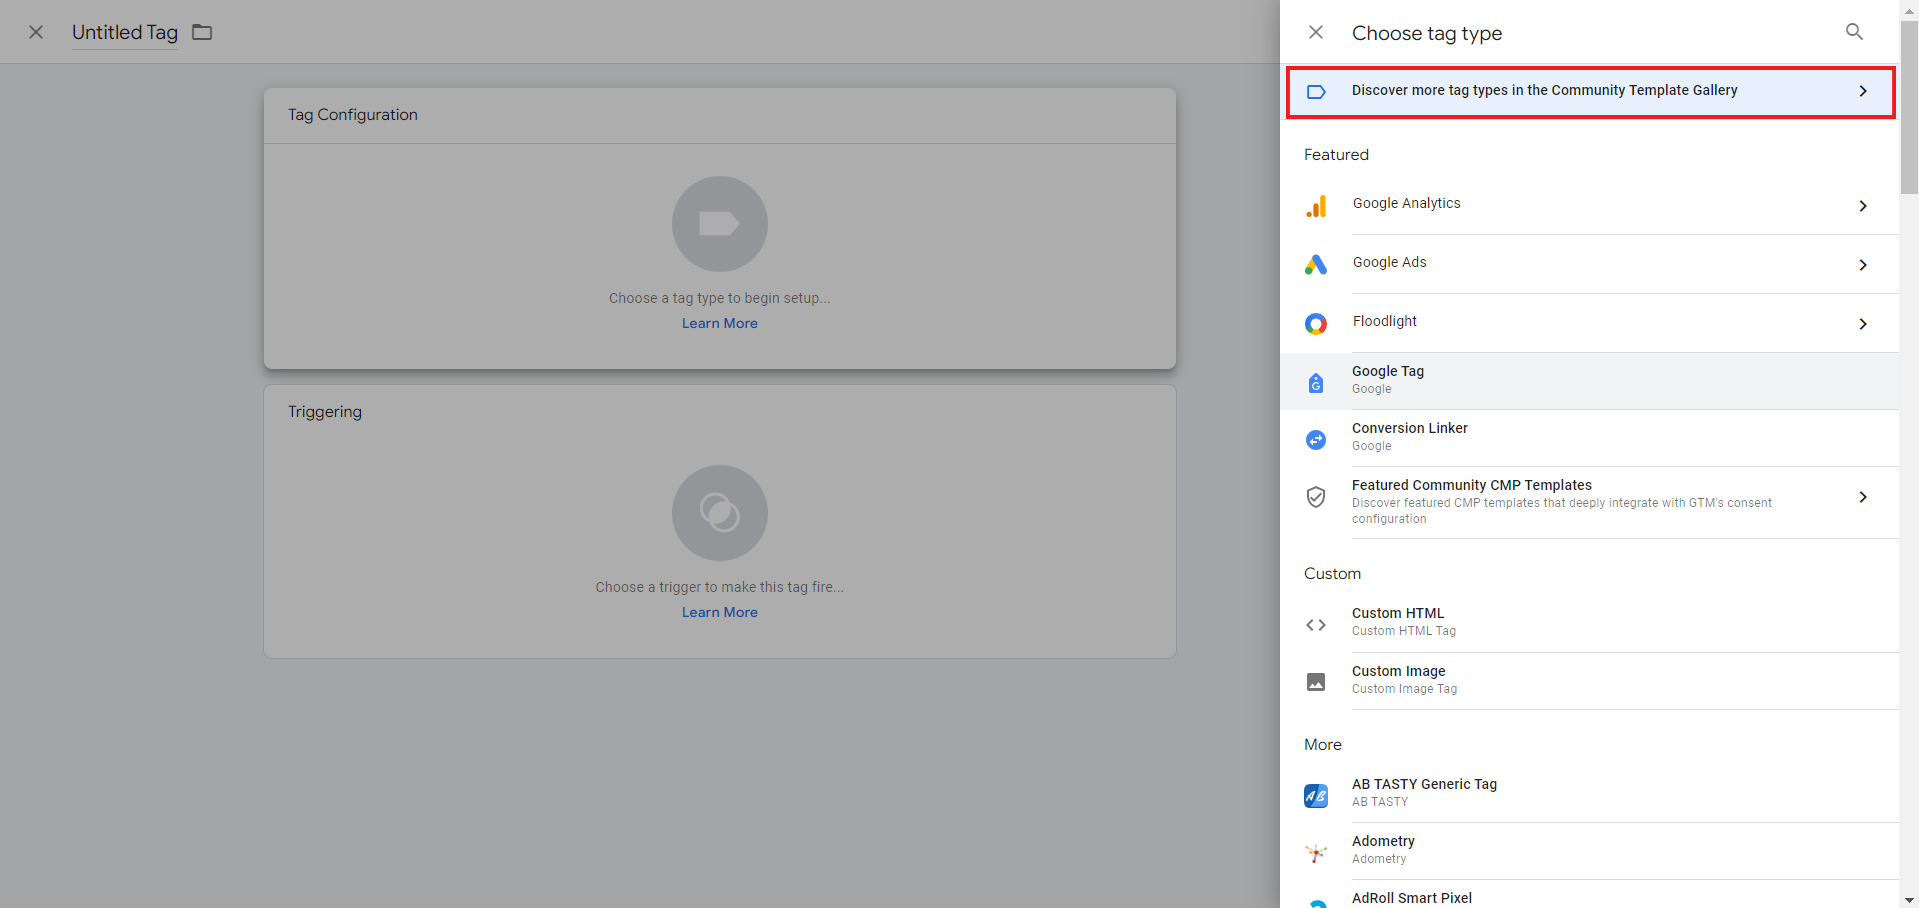Click the Custom HTML code icon
1919x908 pixels.
point(1316,624)
